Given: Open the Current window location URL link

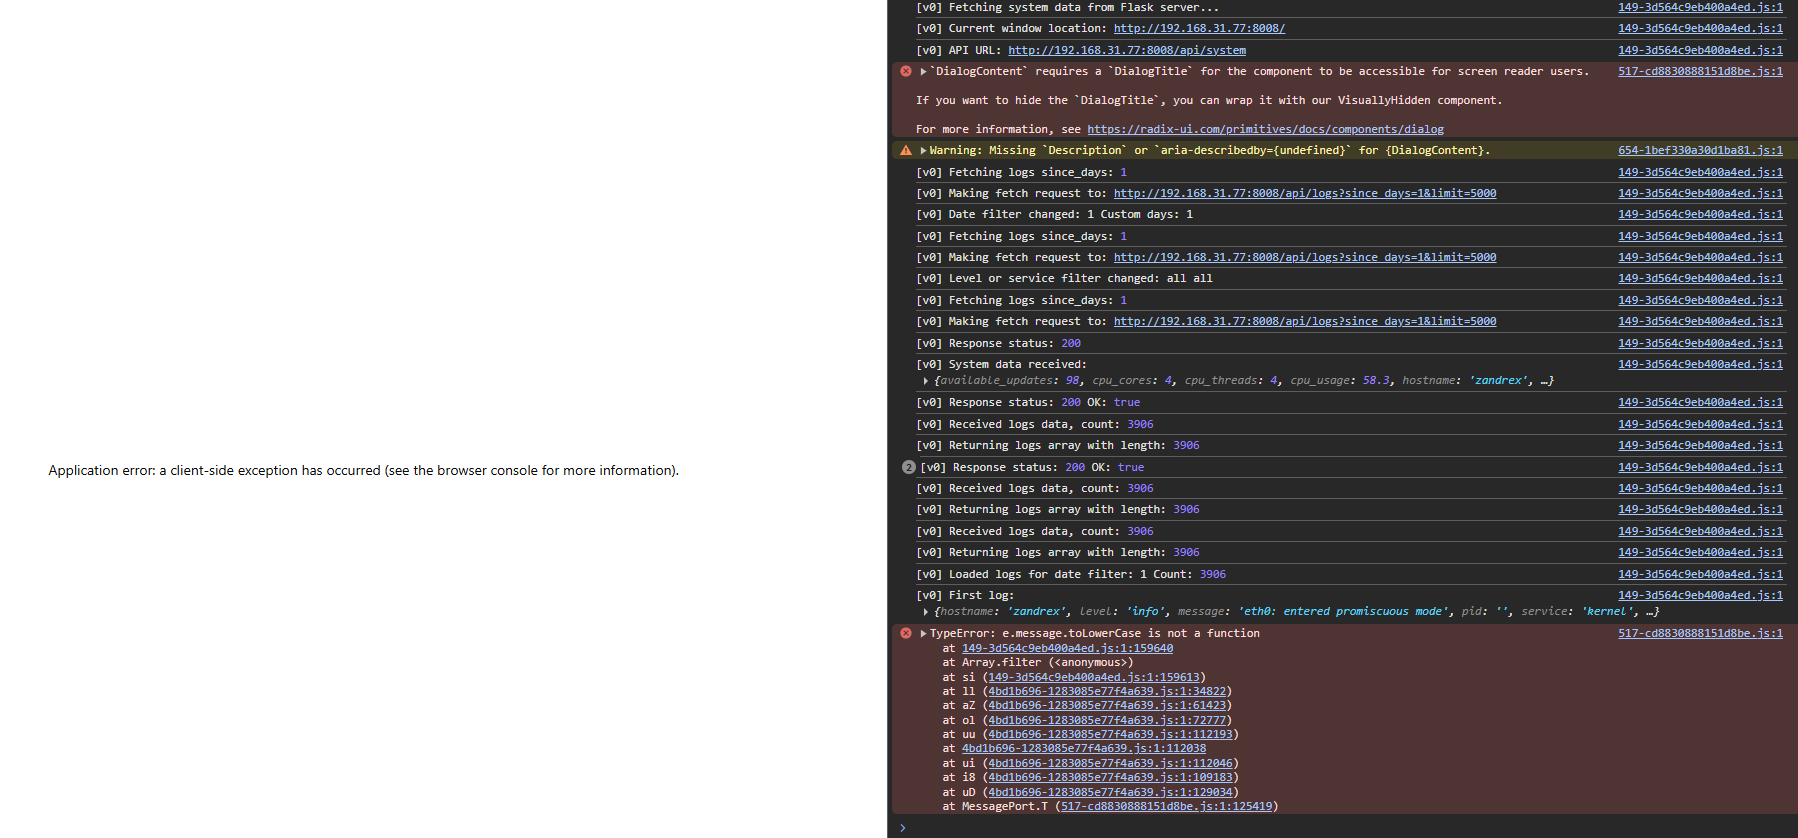Looking at the screenshot, I should click(1199, 29).
